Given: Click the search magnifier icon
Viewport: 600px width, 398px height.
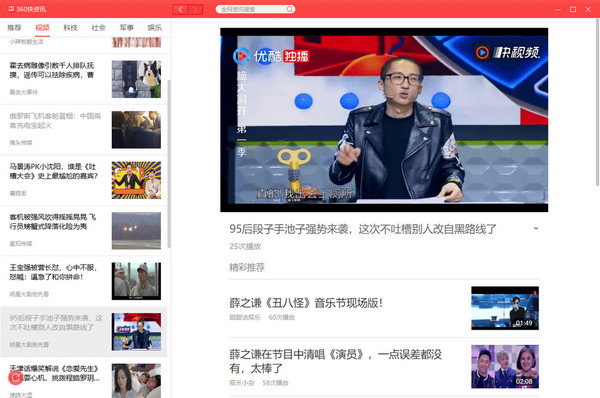Looking at the screenshot, I should coord(290,9).
